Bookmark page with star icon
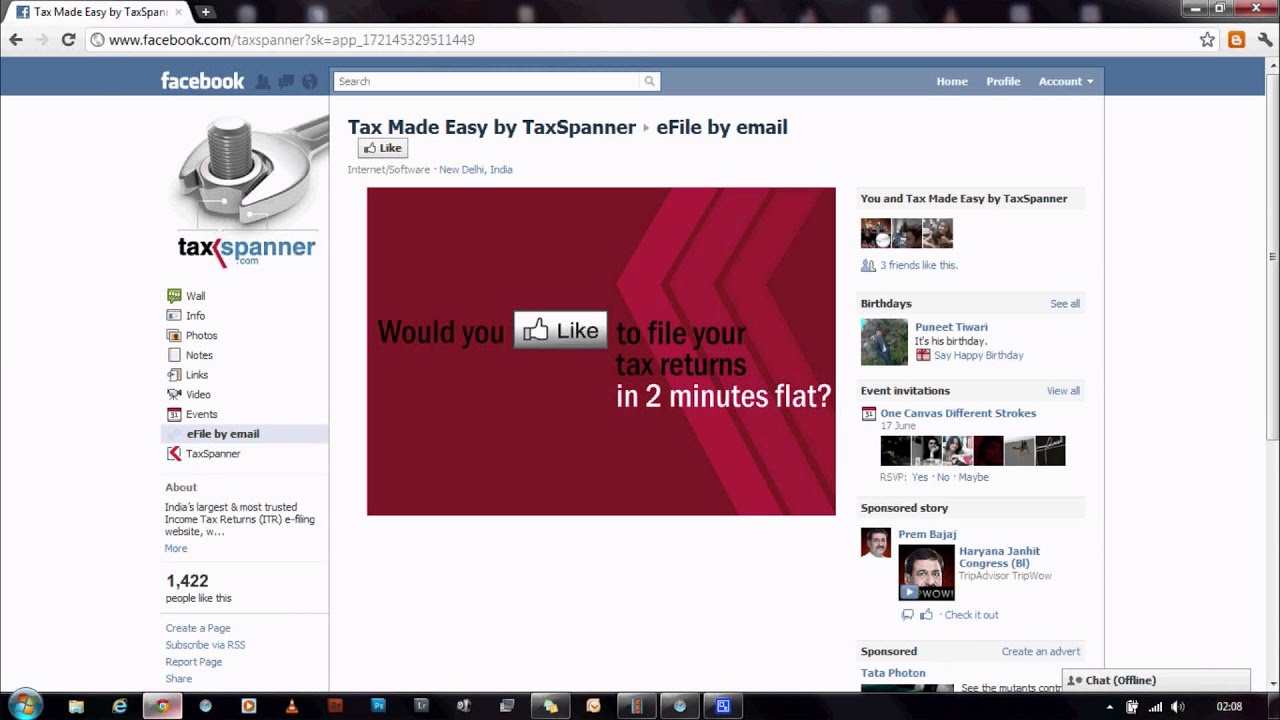The image size is (1280, 720). (1207, 40)
